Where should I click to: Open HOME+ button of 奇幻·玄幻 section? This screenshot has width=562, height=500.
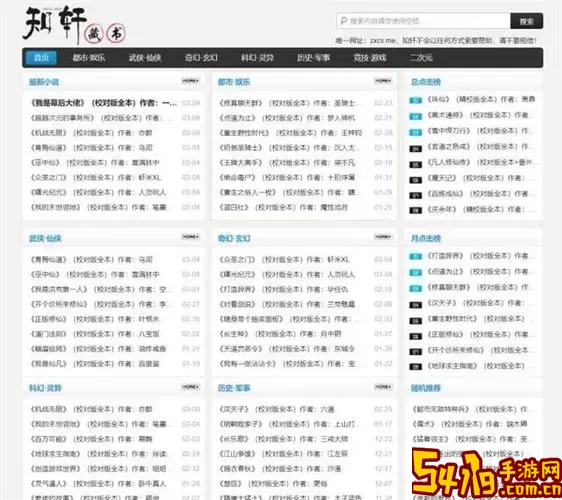[x=383, y=237]
